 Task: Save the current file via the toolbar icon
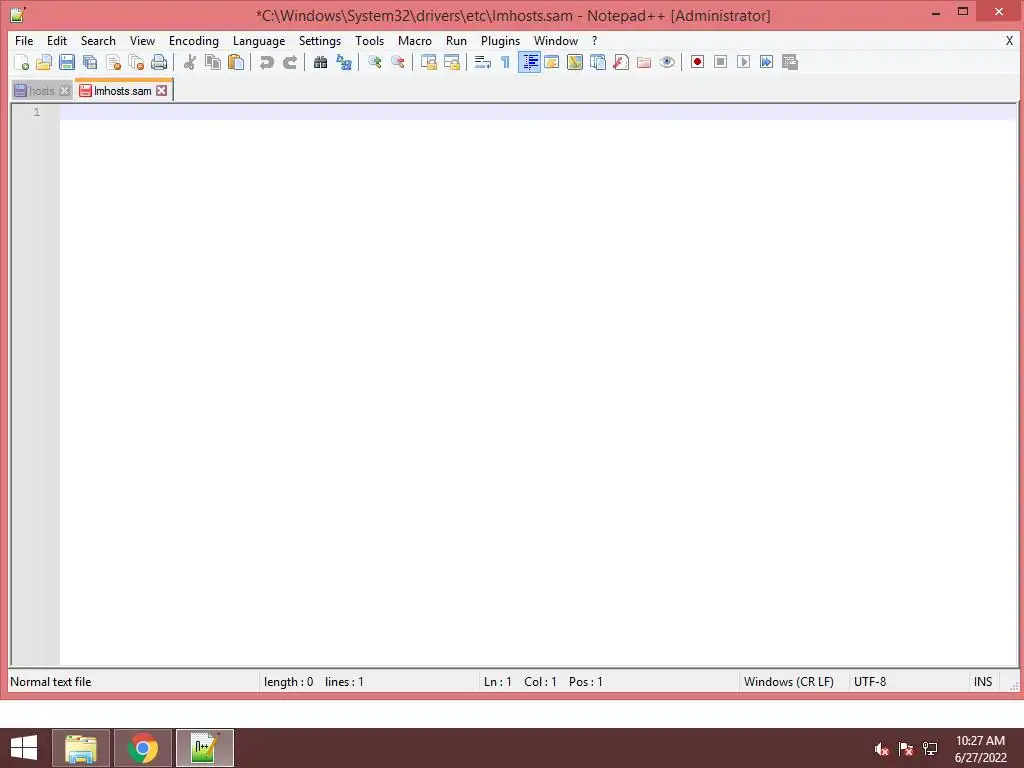click(x=67, y=62)
